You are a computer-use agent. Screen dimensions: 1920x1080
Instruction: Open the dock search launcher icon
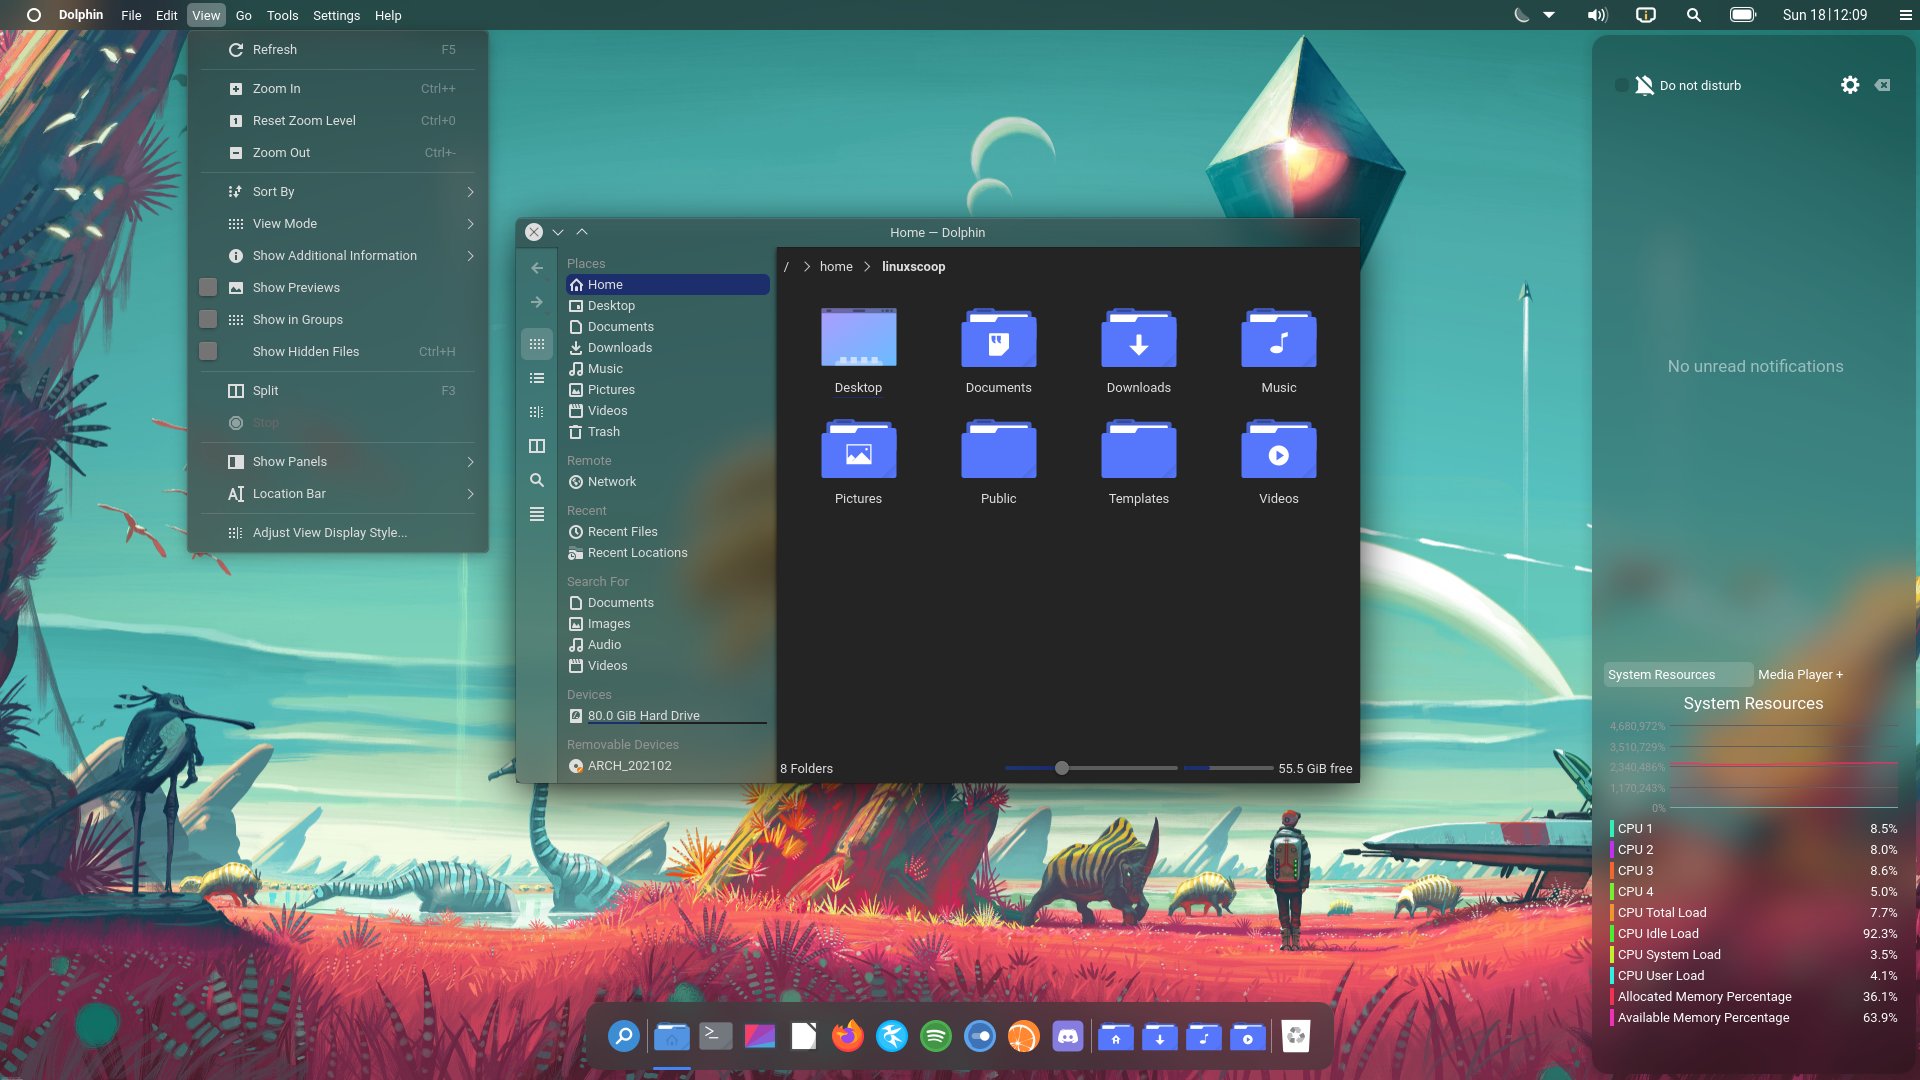[623, 1036]
